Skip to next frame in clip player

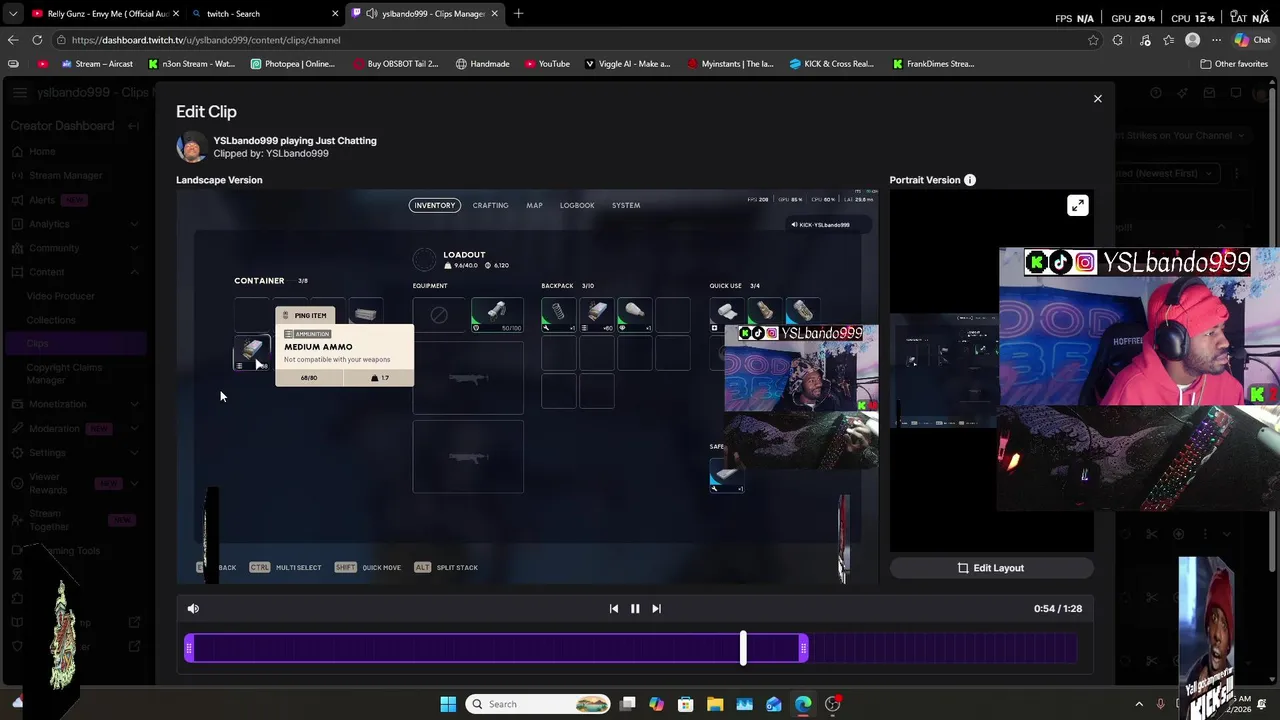click(x=656, y=608)
